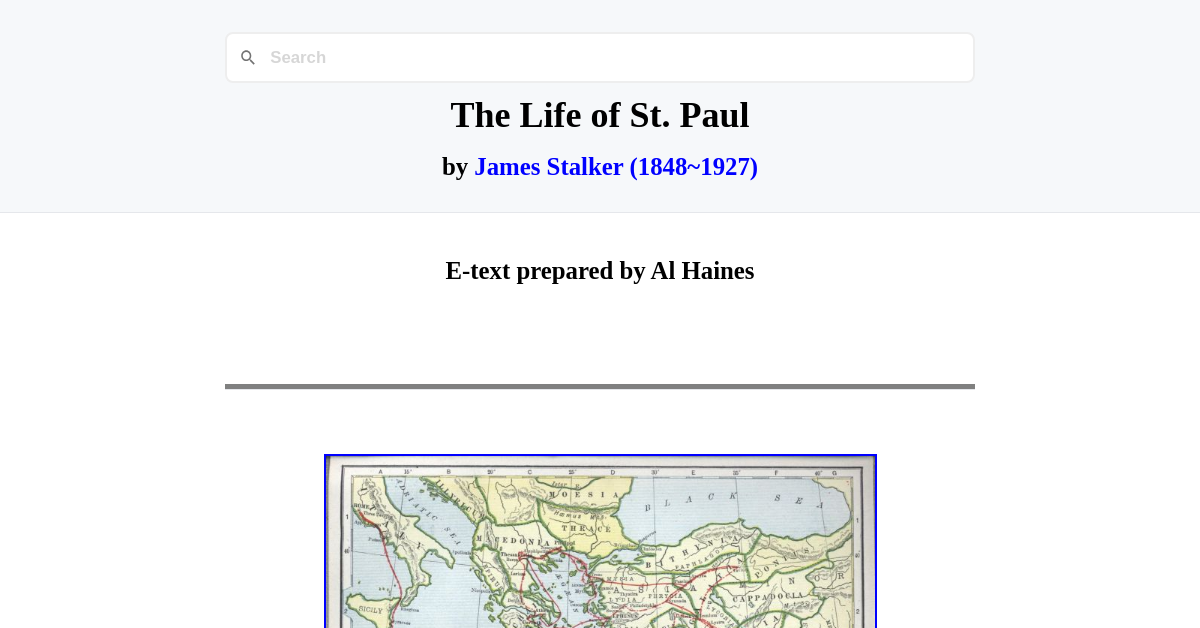Click ILLYRICUM on the map
This screenshot has height=628, width=1200.
pyautogui.click(x=458, y=499)
